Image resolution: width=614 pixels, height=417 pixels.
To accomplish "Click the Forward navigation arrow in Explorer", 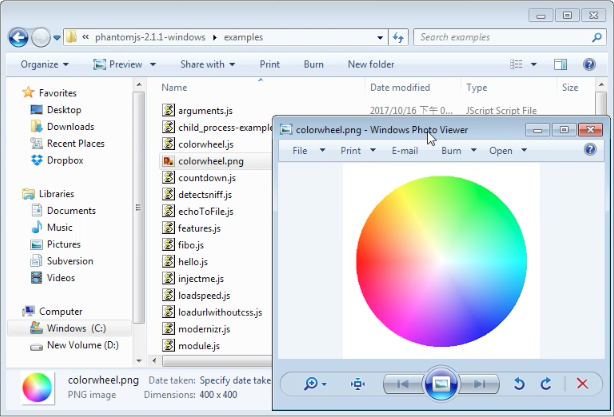I will click(40, 38).
